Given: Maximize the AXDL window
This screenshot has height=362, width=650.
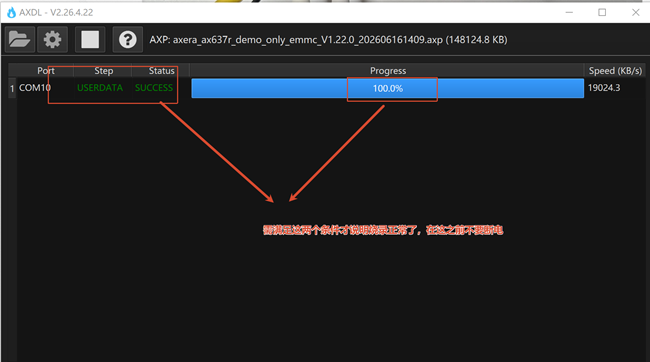Looking at the screenshot, I should pyautogui.click(x=602, y=12).
